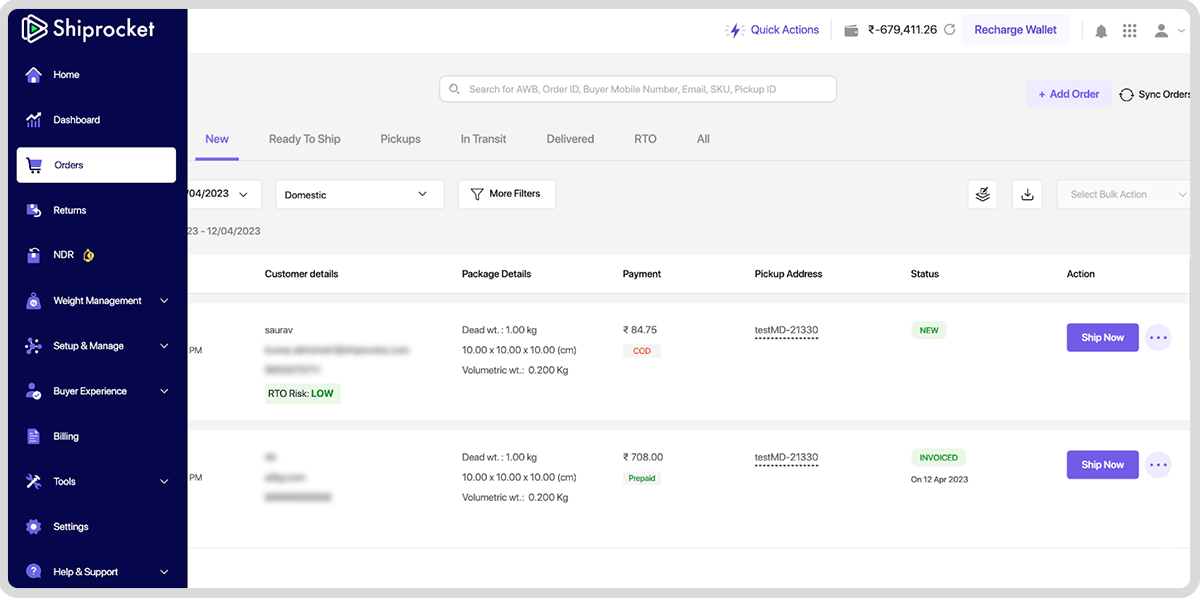This screenshot has width=1200, height=598.
Task: Click pickup address of COD order
Action: point(786,331)
